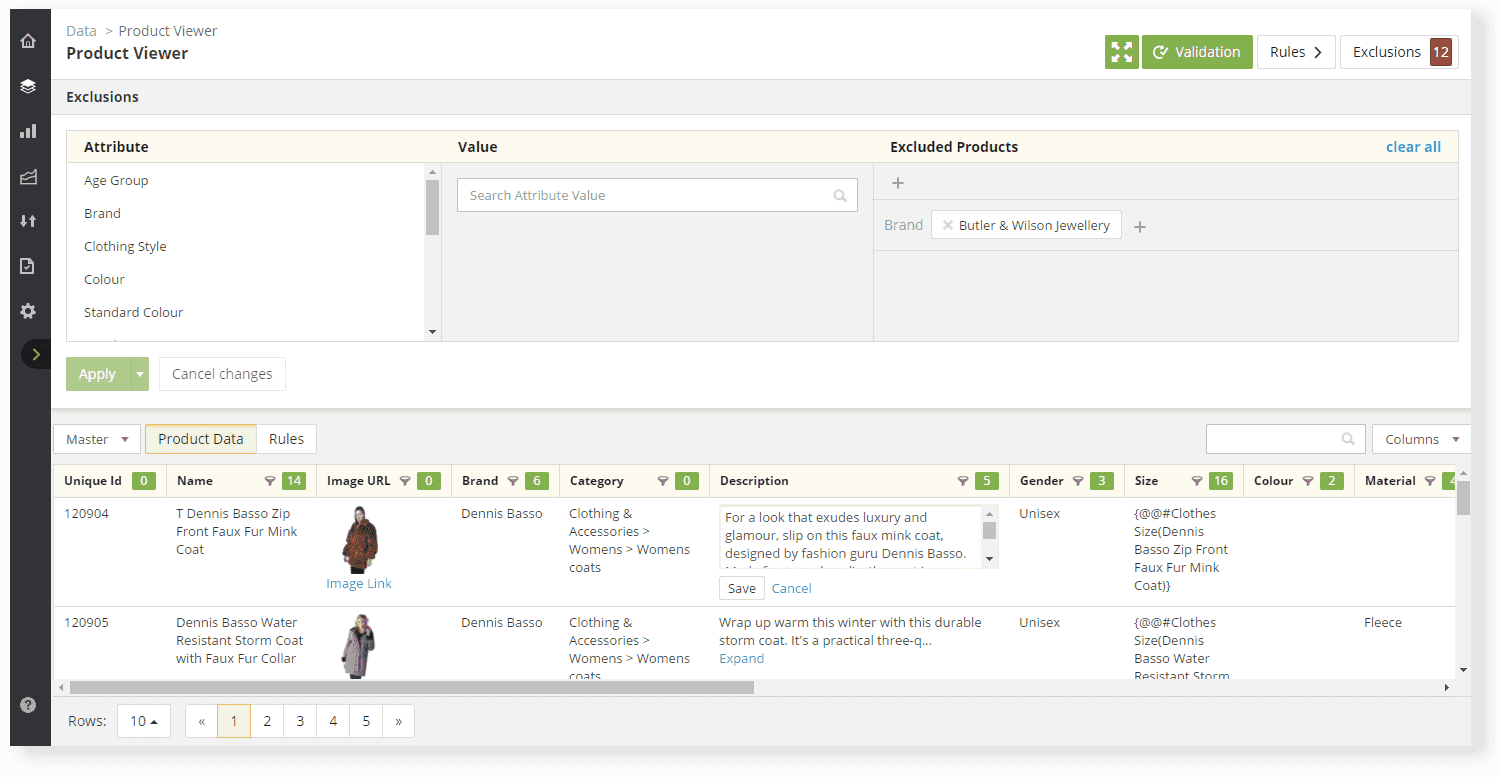Open the Master dropdown

(x=97, y=439)
